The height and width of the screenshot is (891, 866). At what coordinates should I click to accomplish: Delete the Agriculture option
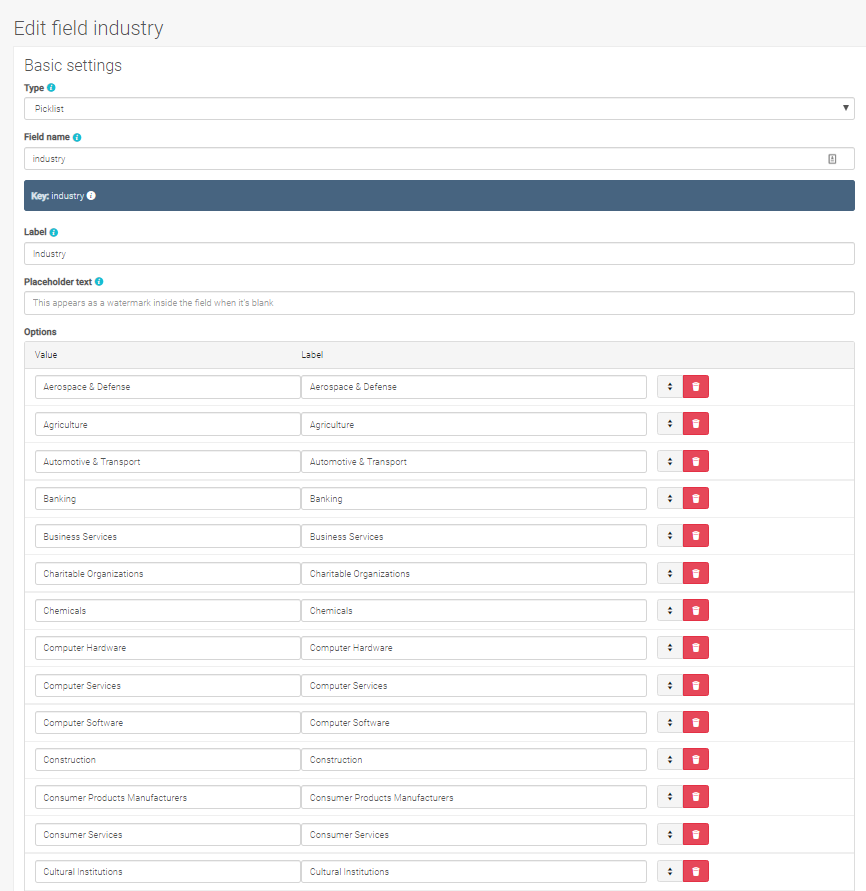(x=696, y=424)
